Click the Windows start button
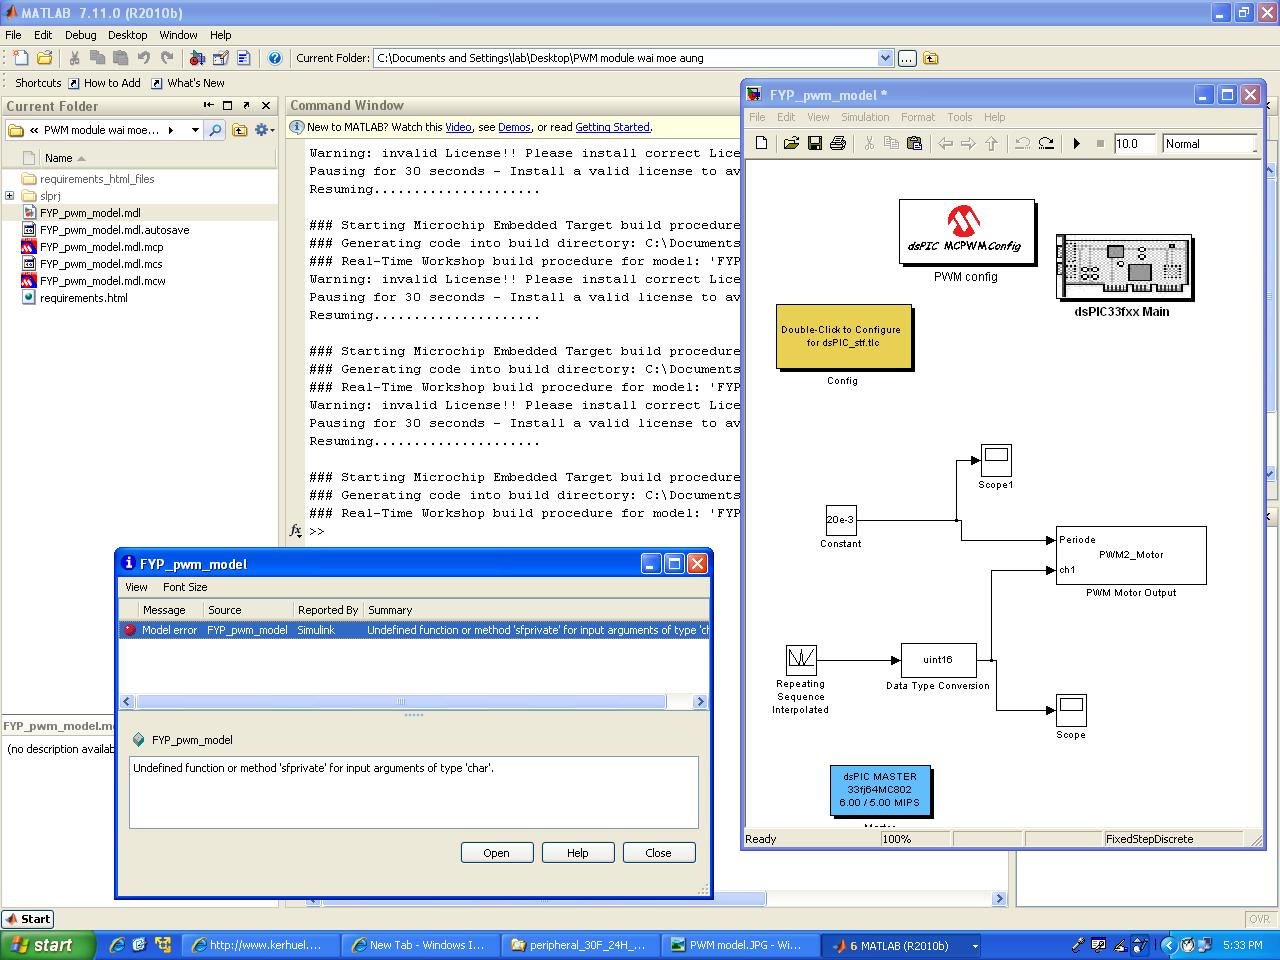 point(48,945)
